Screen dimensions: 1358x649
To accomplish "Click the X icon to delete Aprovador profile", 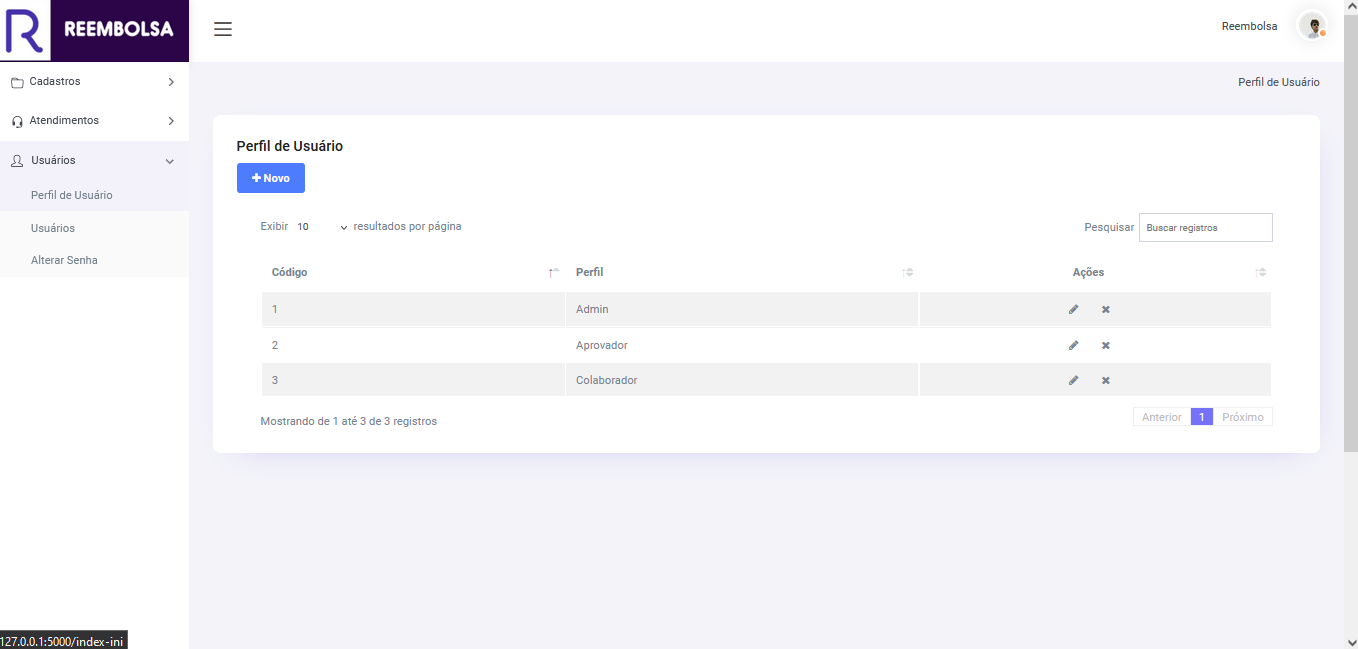I will click(x=1105, y=345).
